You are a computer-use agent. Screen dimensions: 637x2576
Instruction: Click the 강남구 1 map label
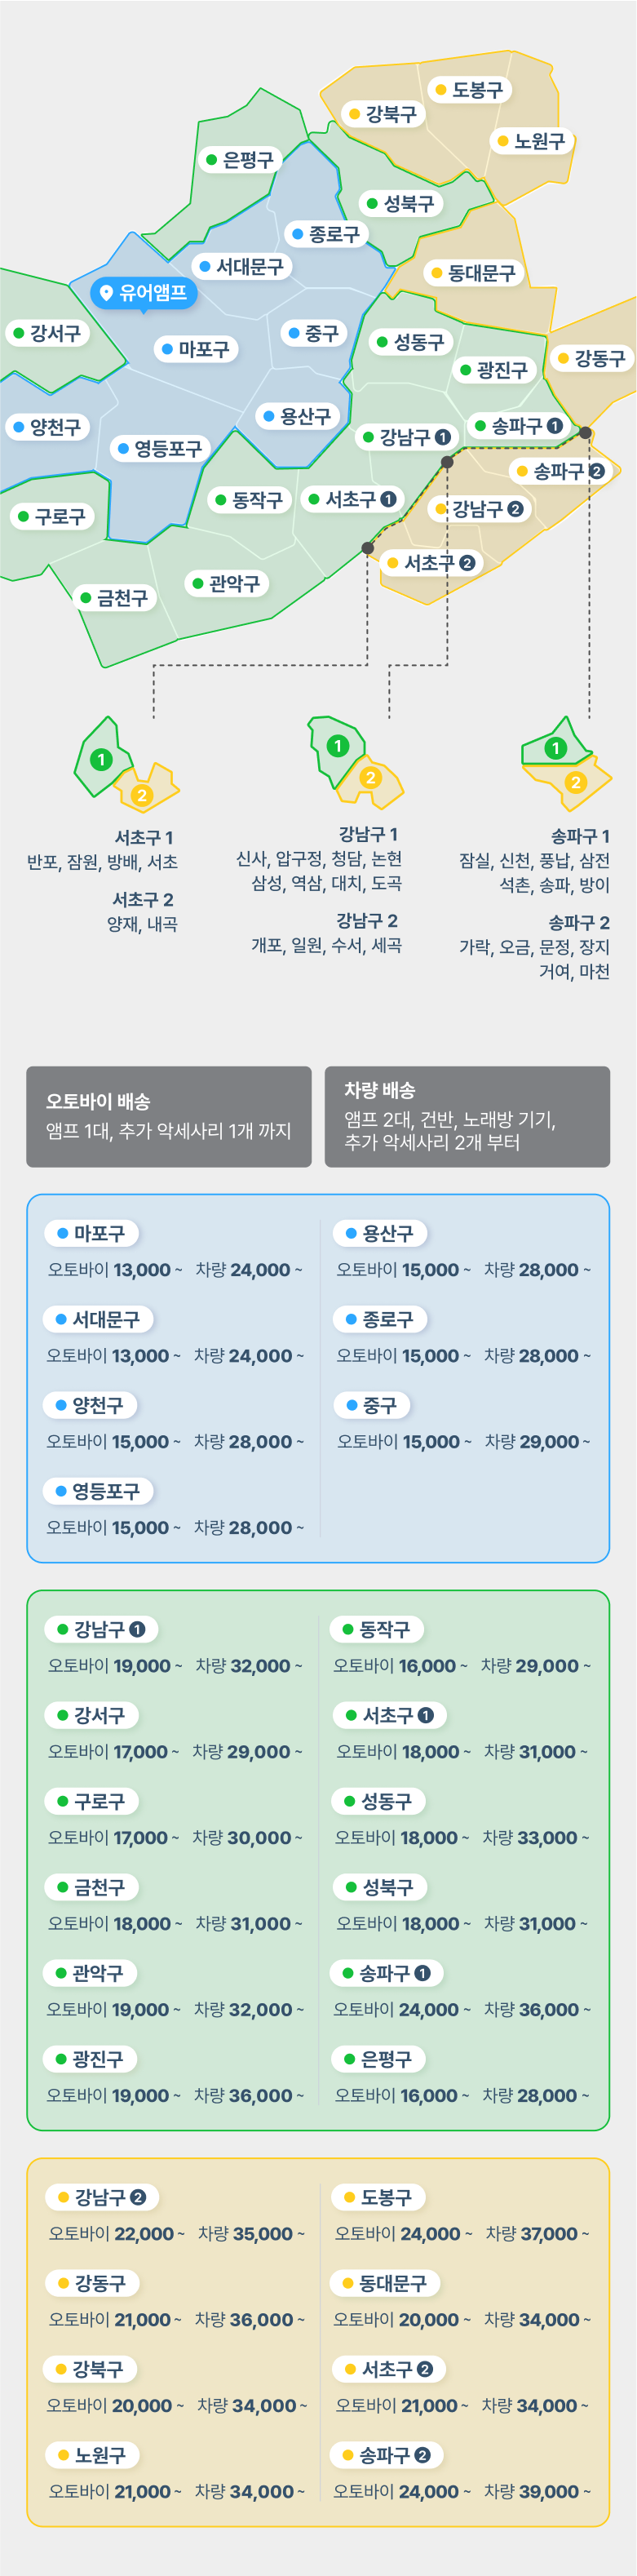pyautogui.click(x=406, y=437)
